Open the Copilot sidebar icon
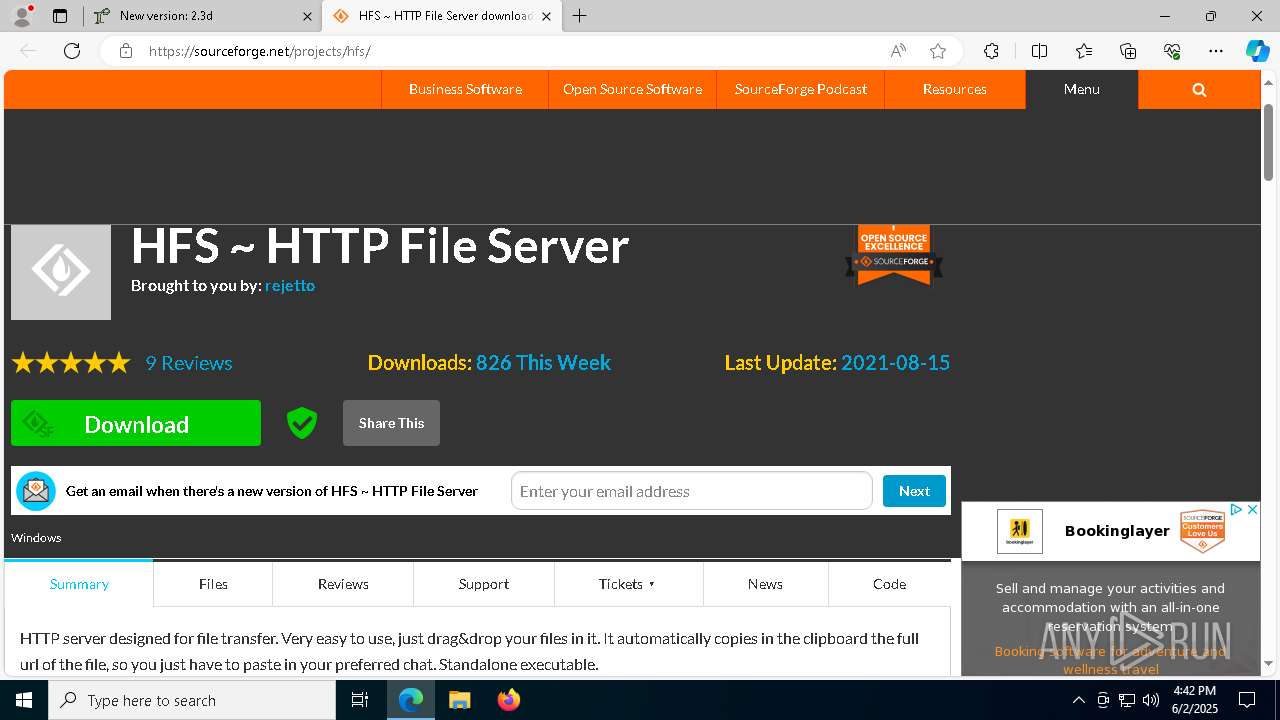 coord(1257,51)
